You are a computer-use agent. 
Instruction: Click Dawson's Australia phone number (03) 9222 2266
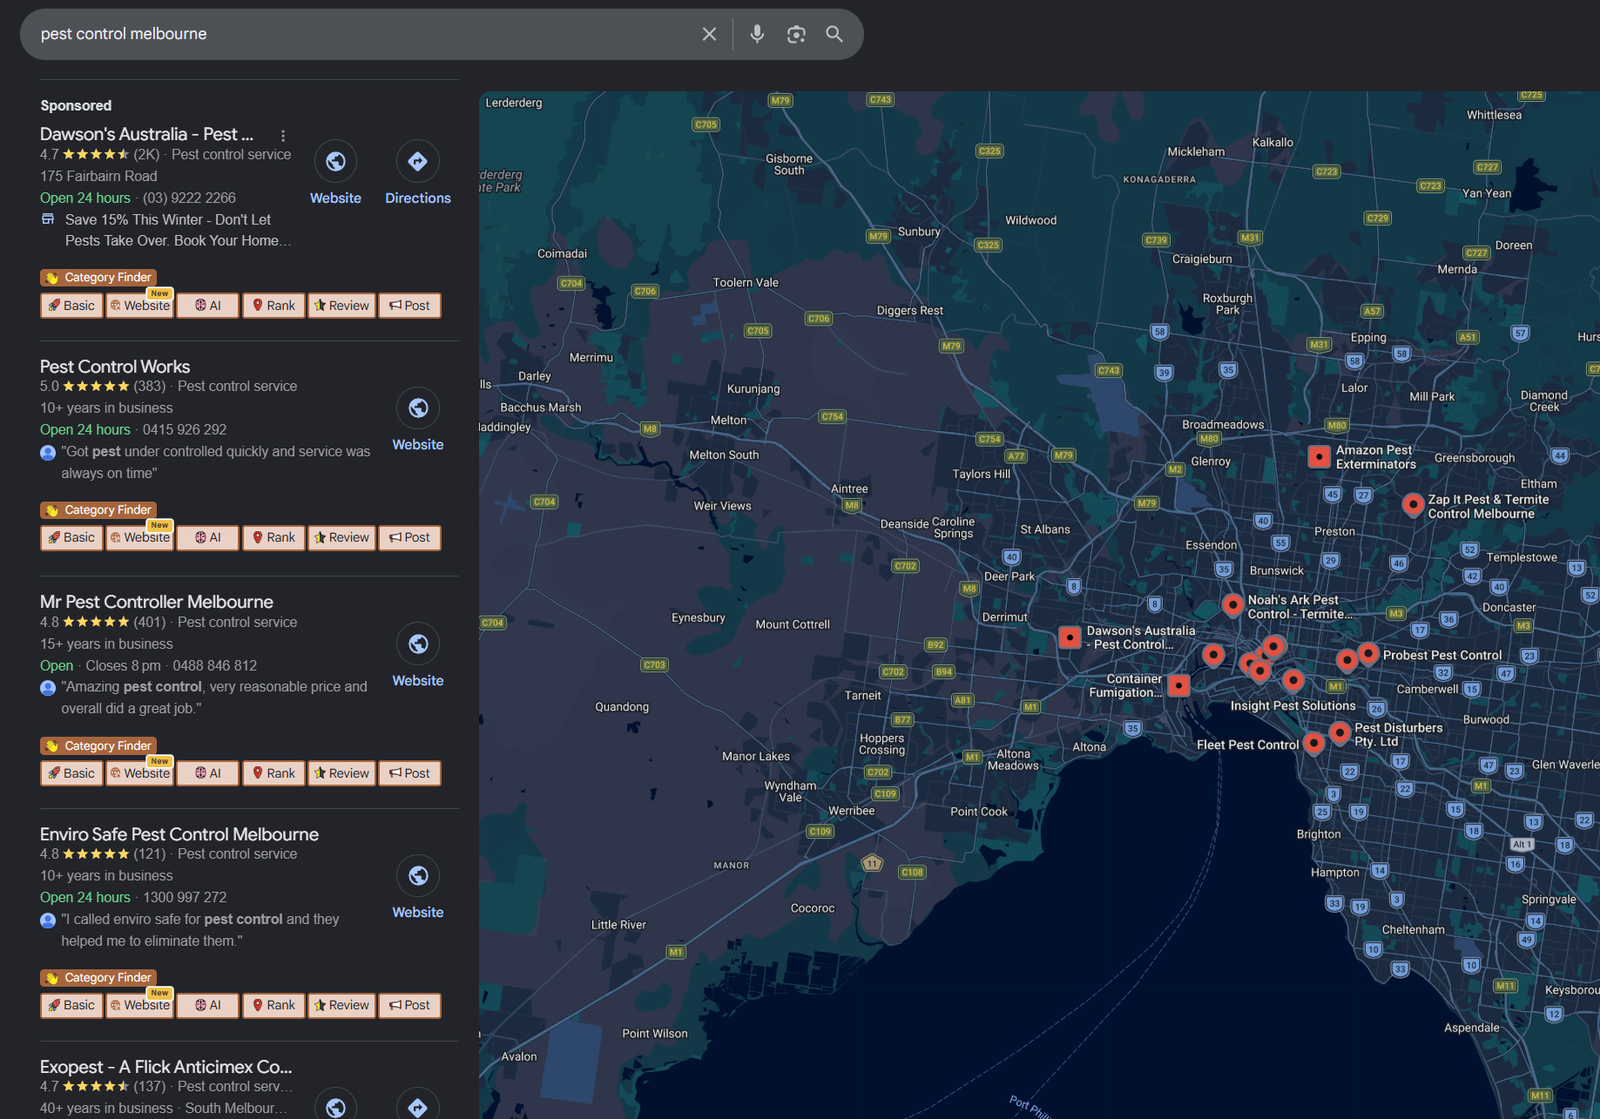(x=189, y=198)
